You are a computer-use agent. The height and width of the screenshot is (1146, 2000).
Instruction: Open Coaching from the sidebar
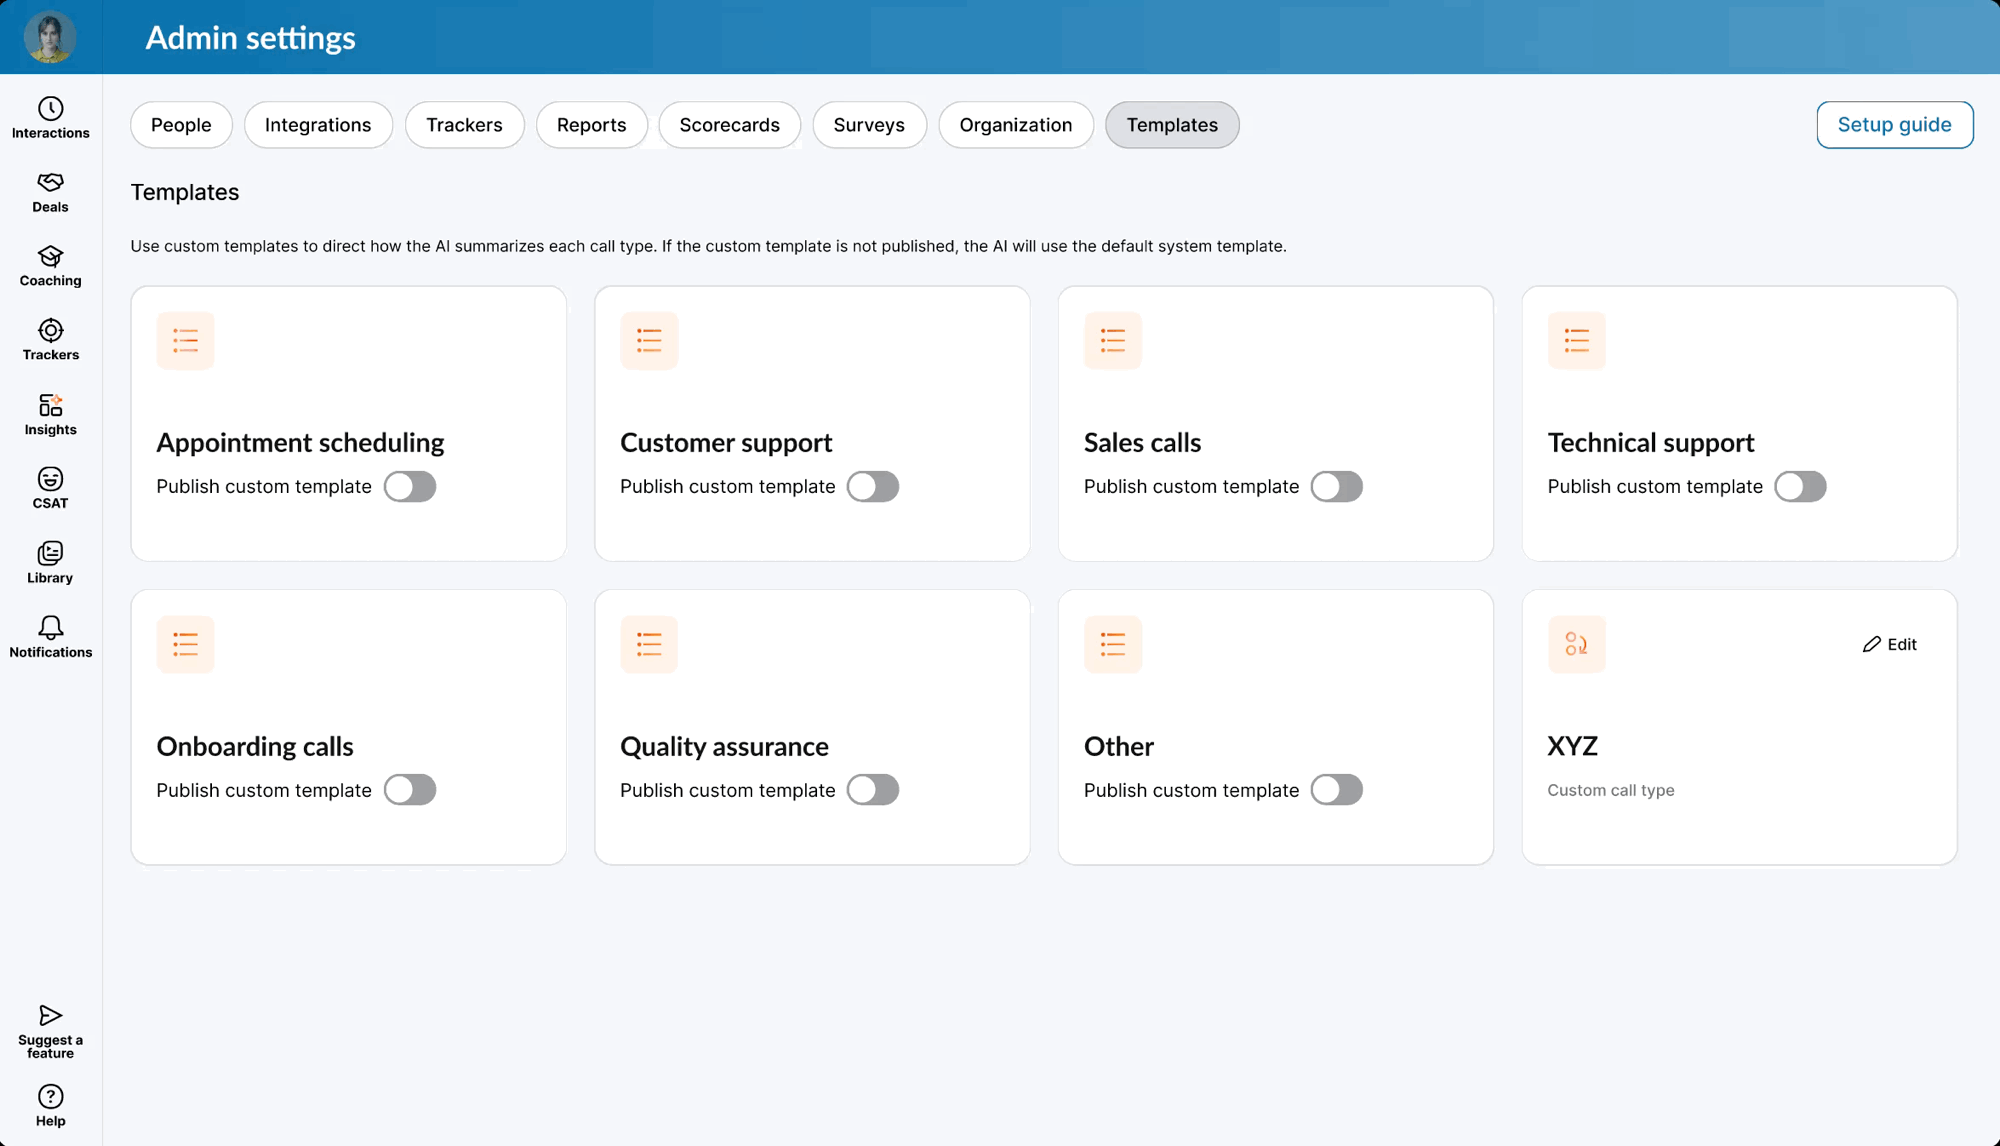coord(50,263)
